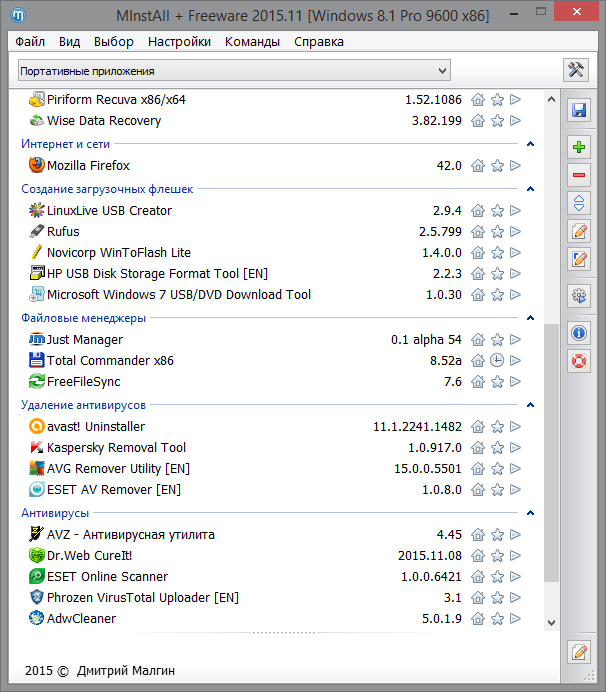Collapse the Создание загрузочных флешек group
The height and width of the screenshot is (692, 606).
pyautogui.click(x=531, y=189)
